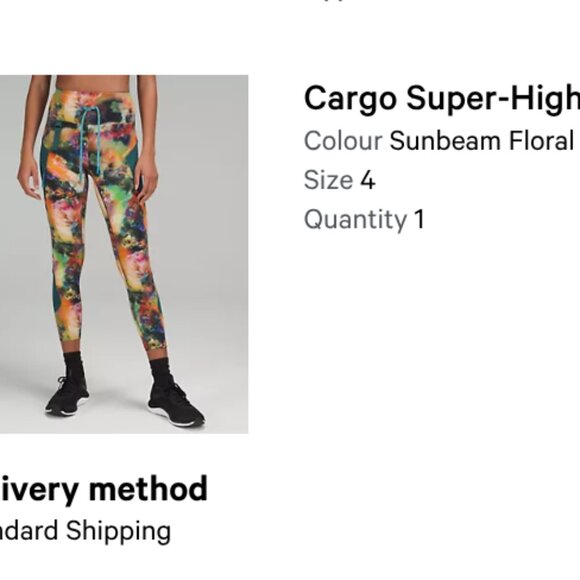Select the size value 4
The height and width of the screenshot is (580, 580).
click(368, 181)
